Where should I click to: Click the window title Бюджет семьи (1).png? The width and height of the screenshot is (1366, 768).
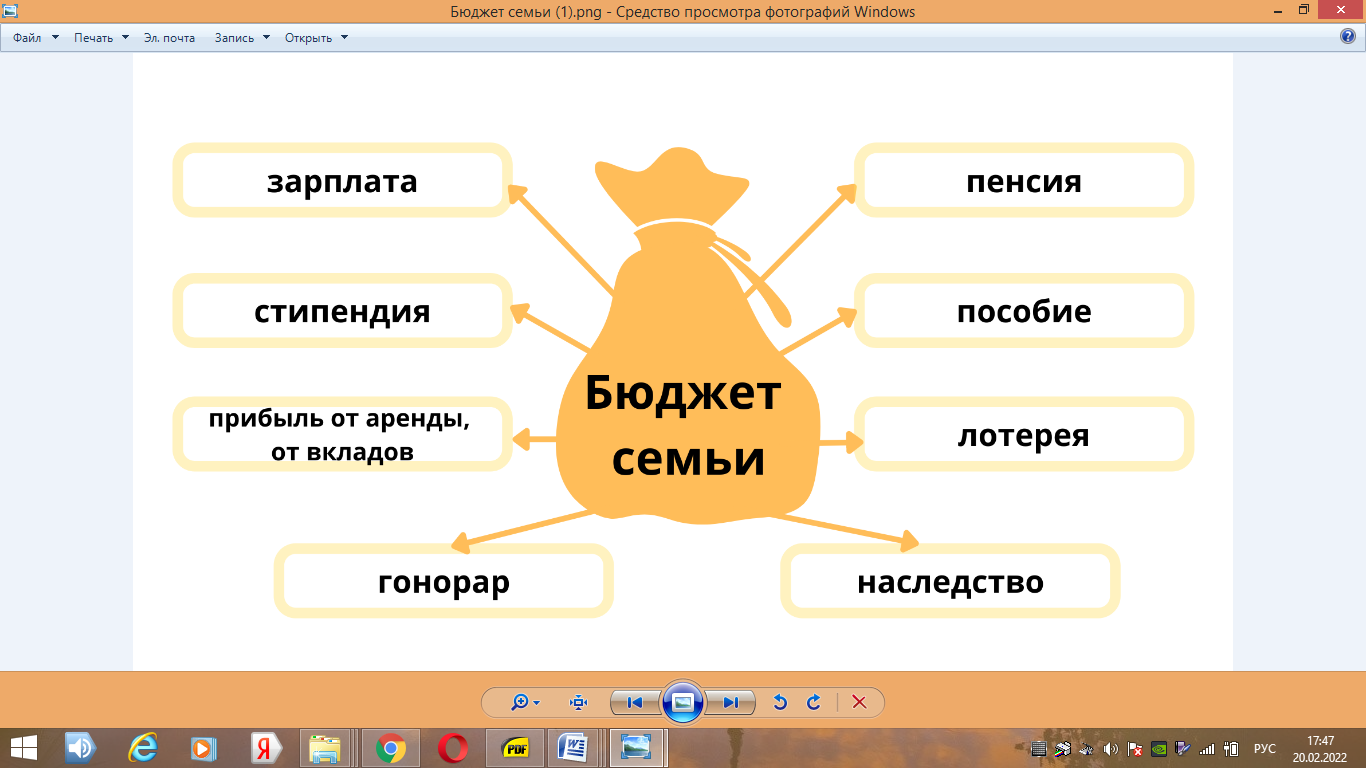point(682,12)
